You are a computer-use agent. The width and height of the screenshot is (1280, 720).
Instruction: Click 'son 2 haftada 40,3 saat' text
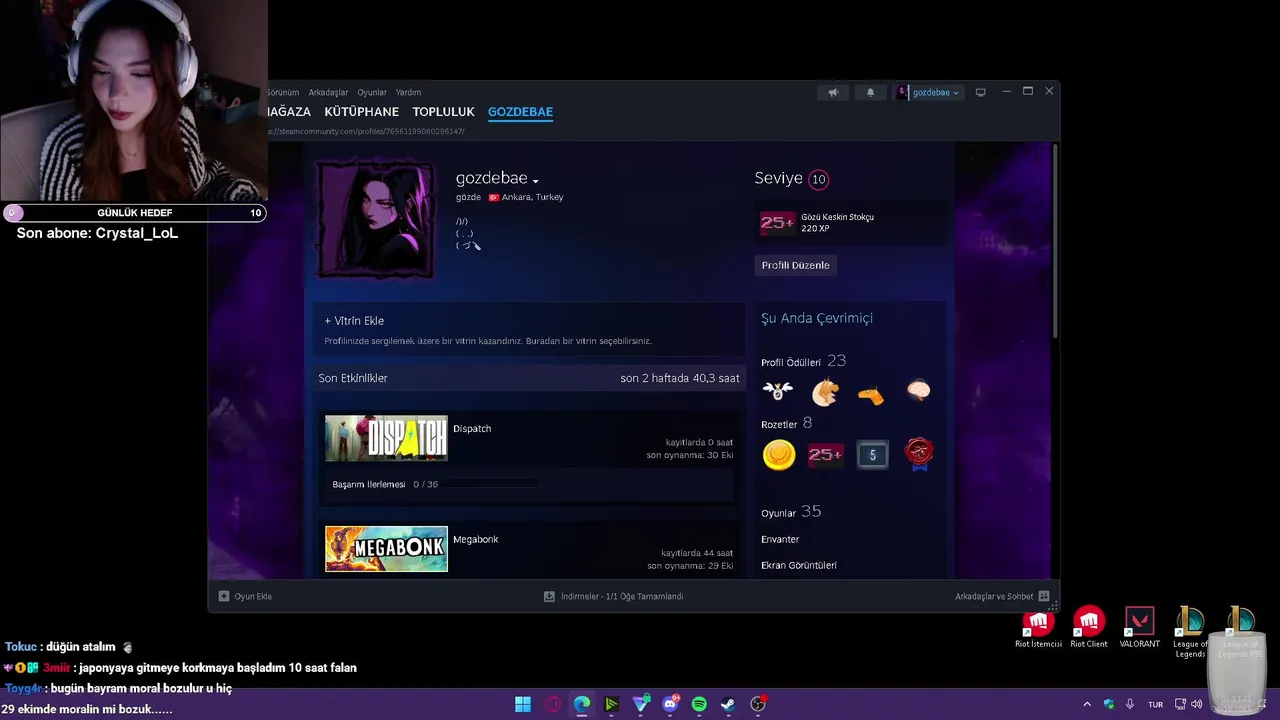click(680, 378)
